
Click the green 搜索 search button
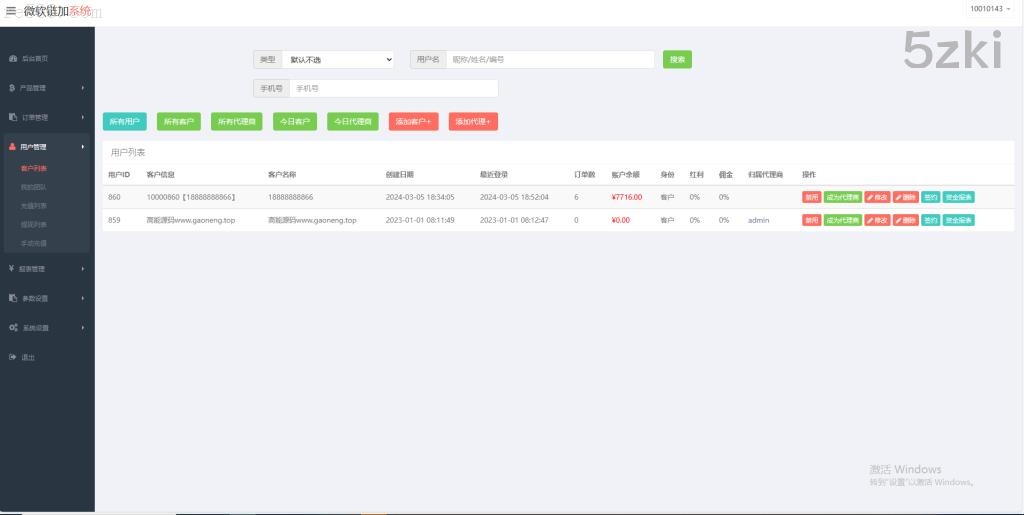(677, 60)
